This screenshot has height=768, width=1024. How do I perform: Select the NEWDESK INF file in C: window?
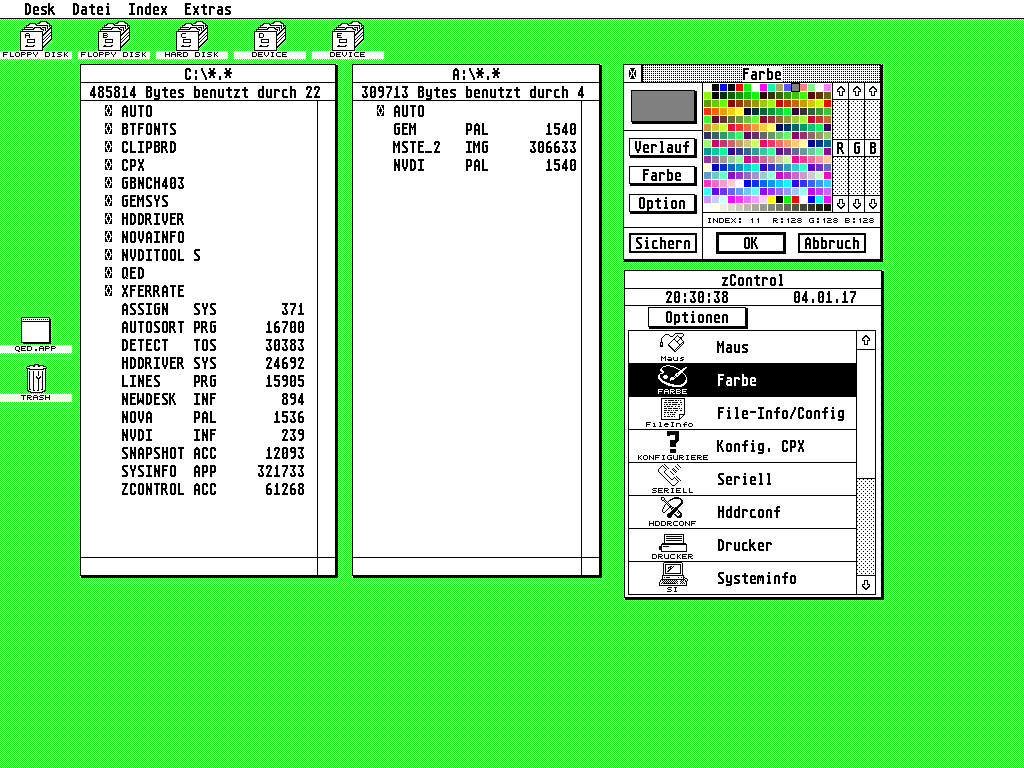213,399
